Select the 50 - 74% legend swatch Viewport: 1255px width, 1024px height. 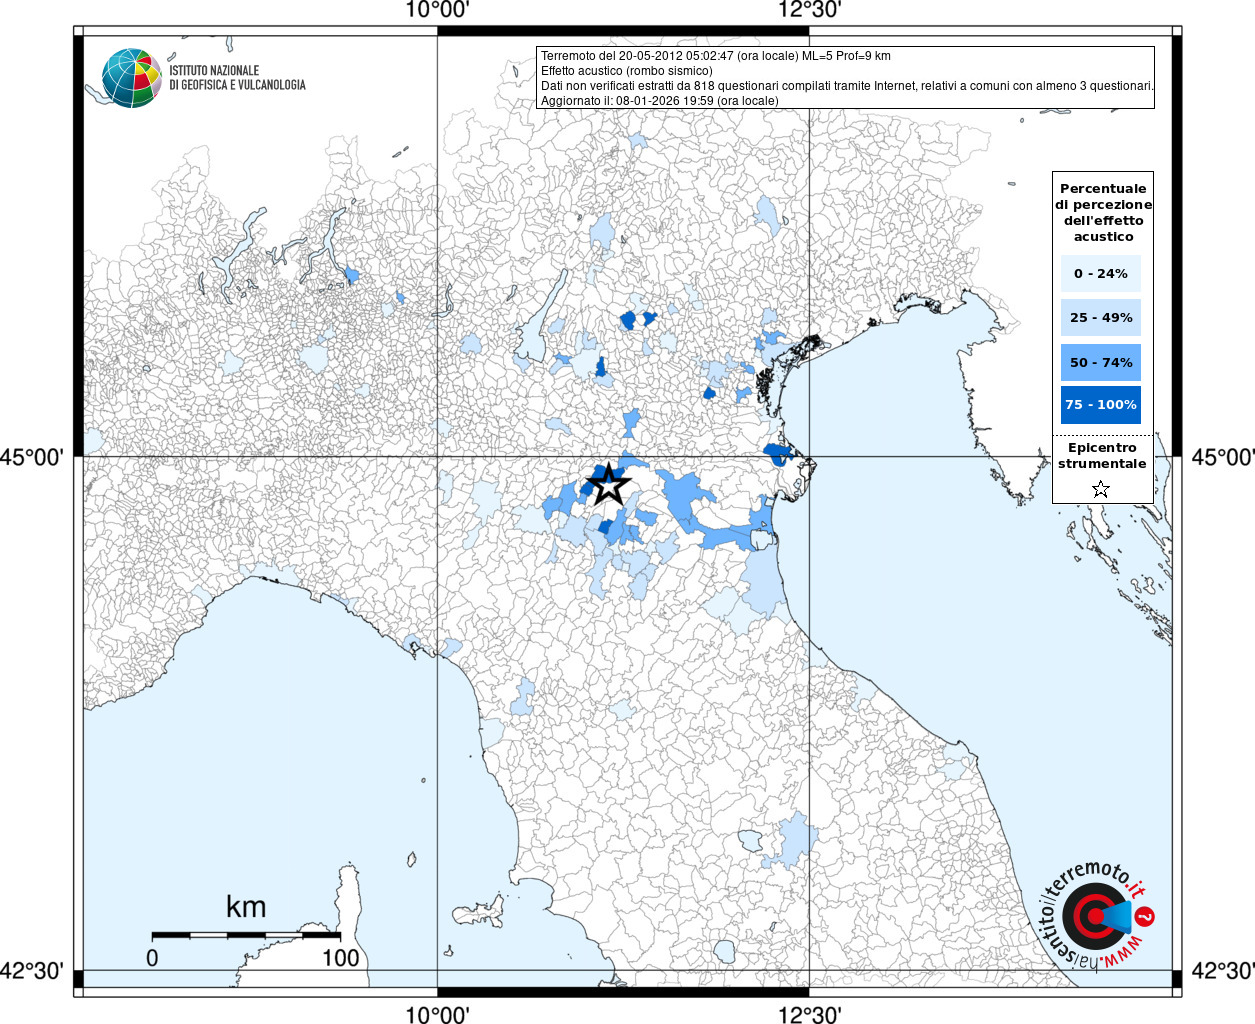(x=1101, y=362)
